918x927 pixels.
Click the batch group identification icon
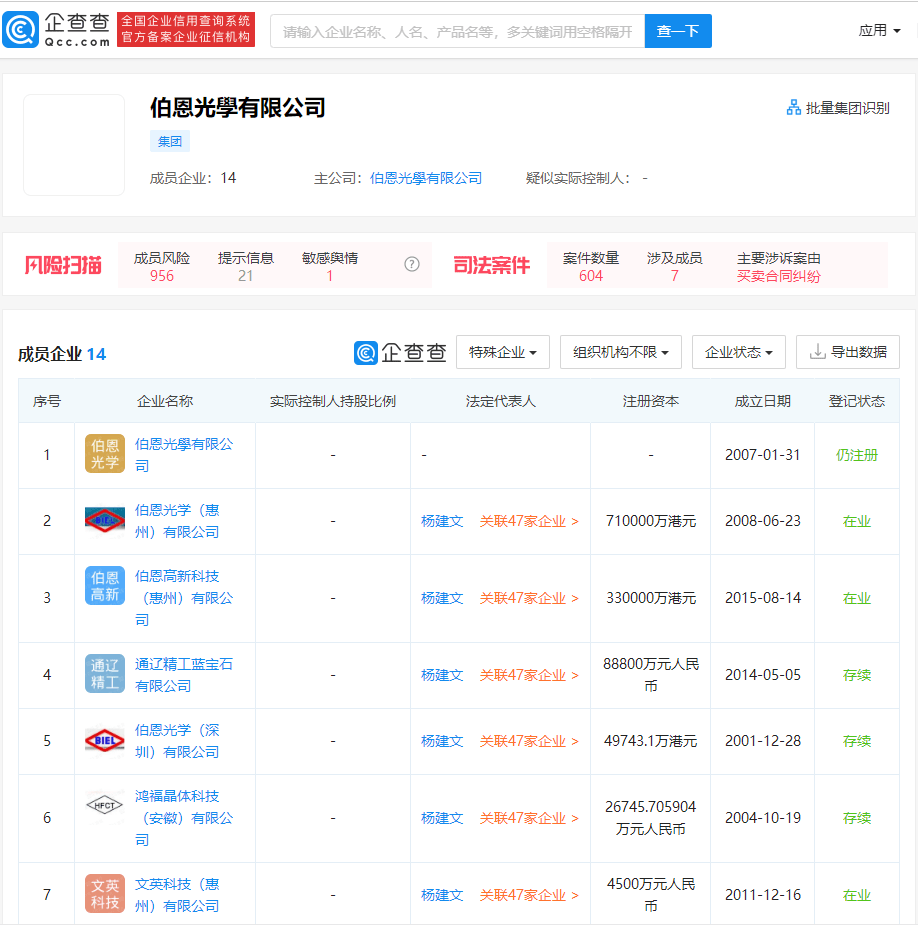click(x=793, y=108)
